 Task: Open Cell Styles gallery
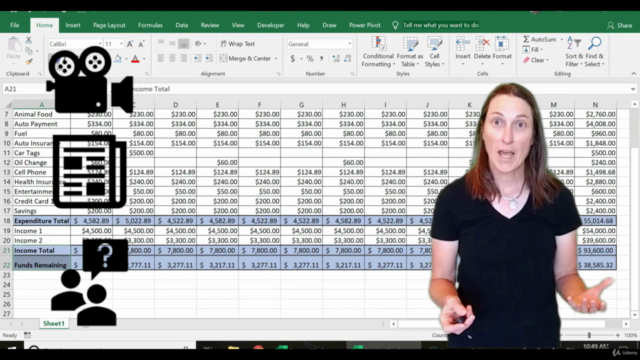(434, 52)
